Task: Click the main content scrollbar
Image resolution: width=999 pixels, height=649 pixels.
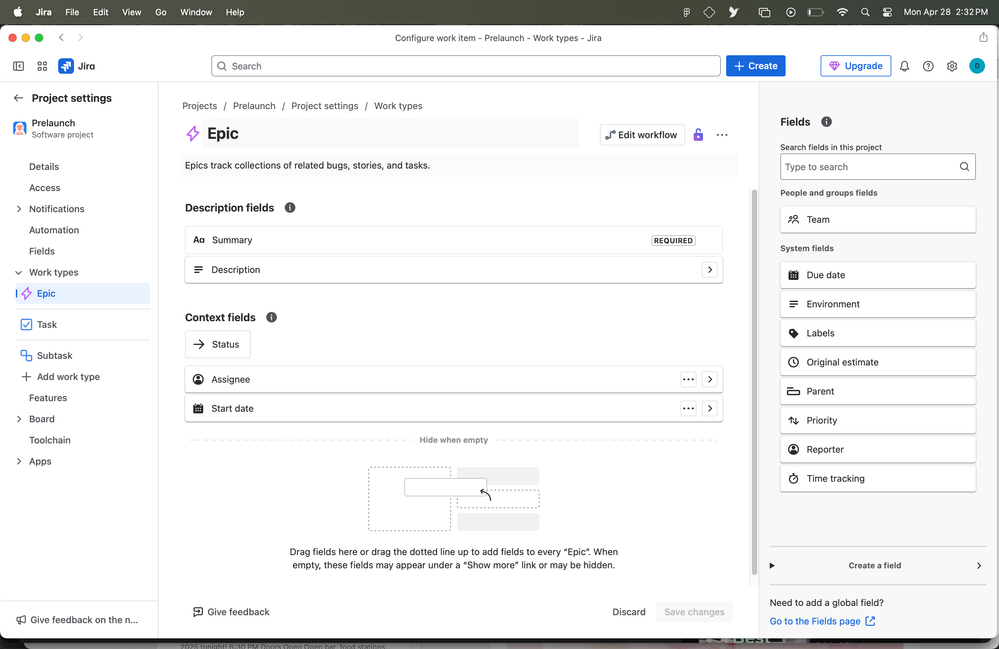Action: [x=755, y=382]
